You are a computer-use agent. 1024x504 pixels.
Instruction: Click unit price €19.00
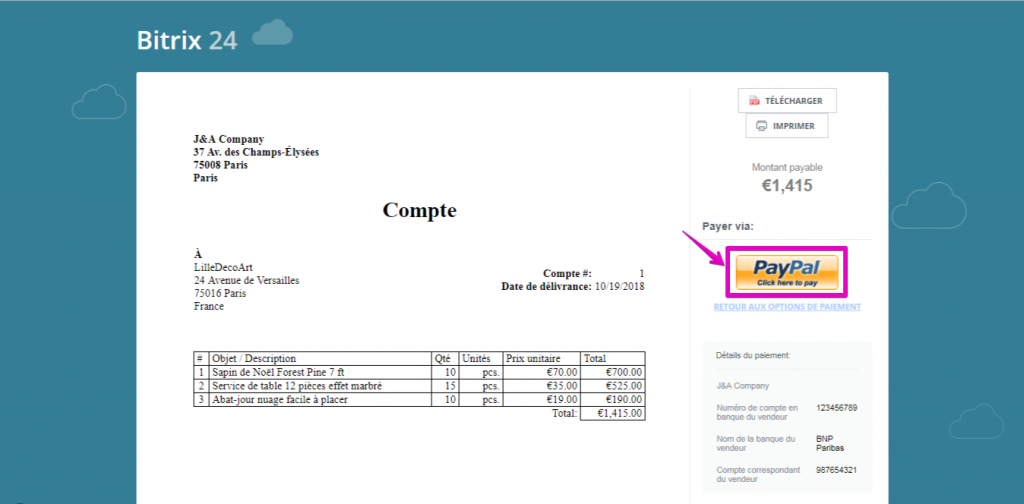(562, 400)
